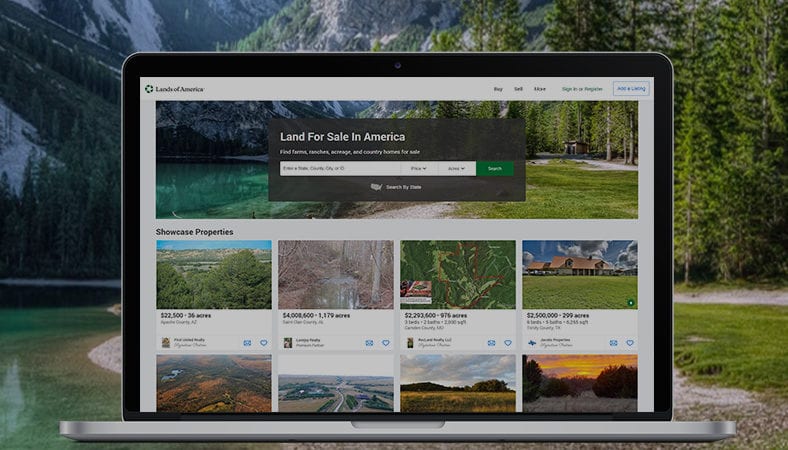The height and width of the screenshot is (450, 788).
Task: Open the More menu in the top navigation
Action: pos(540,89)
